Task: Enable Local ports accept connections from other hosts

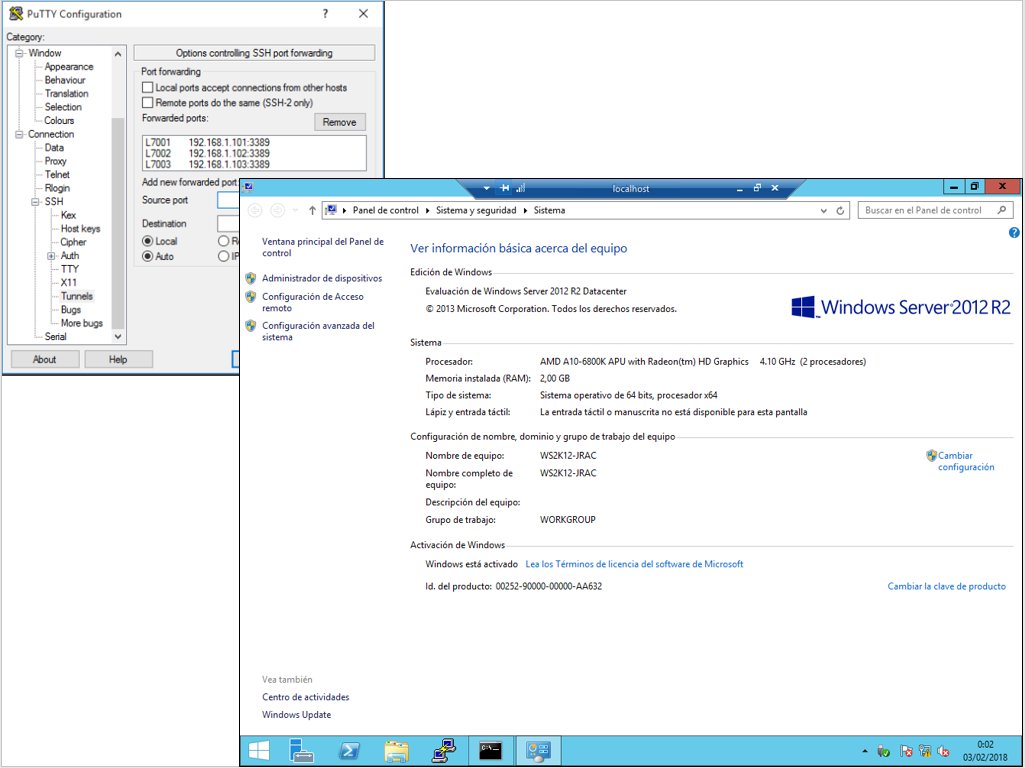Action: click(148, 88)
